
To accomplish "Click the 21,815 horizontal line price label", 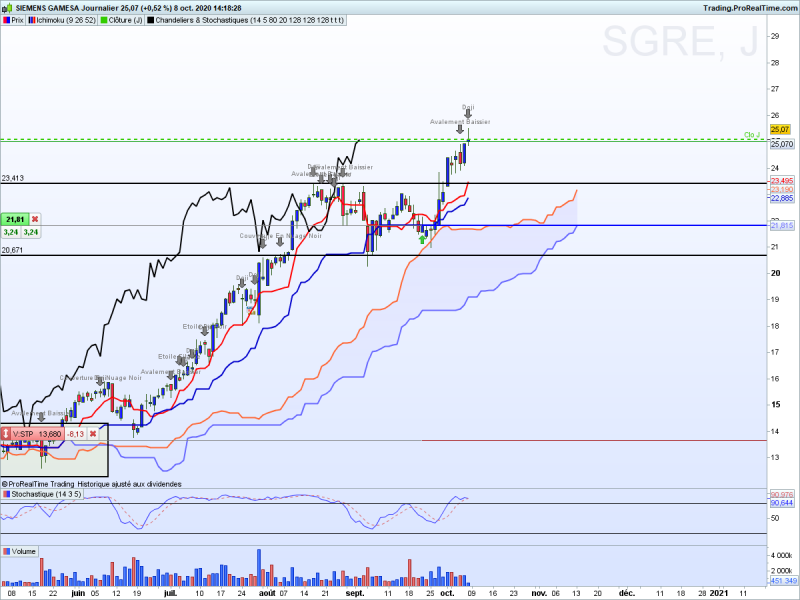I will (x=782, y=225).
